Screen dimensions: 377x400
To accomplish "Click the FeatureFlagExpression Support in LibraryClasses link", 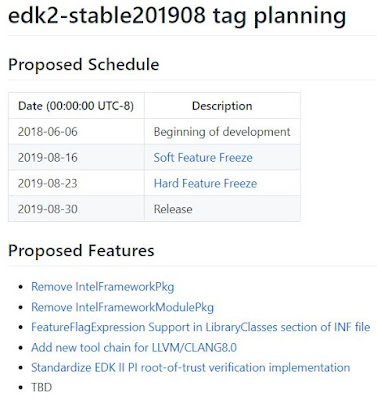I will point(201,327).
